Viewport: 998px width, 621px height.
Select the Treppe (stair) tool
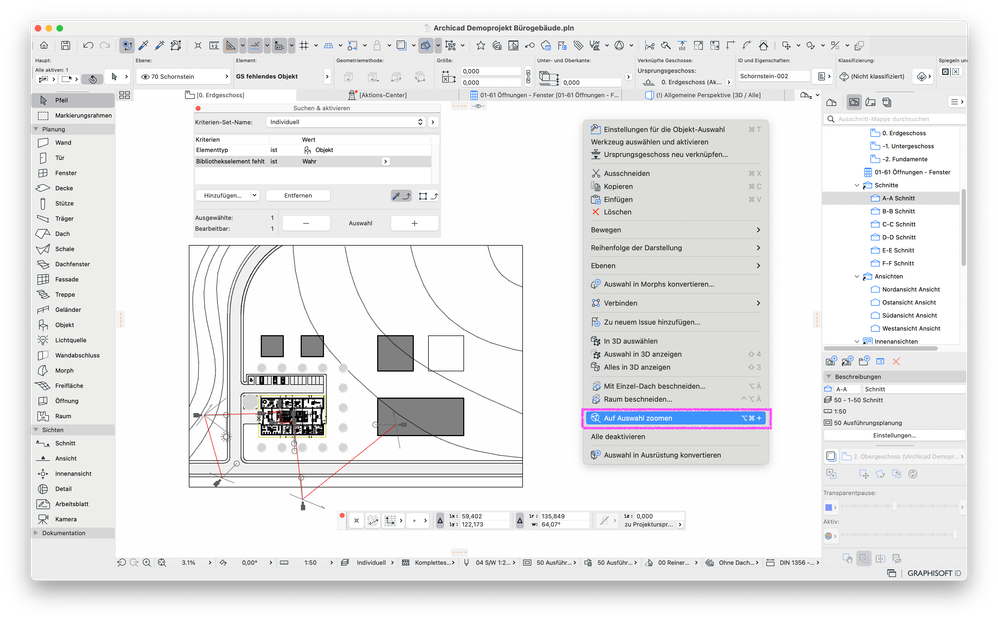[x=64, y=295]
